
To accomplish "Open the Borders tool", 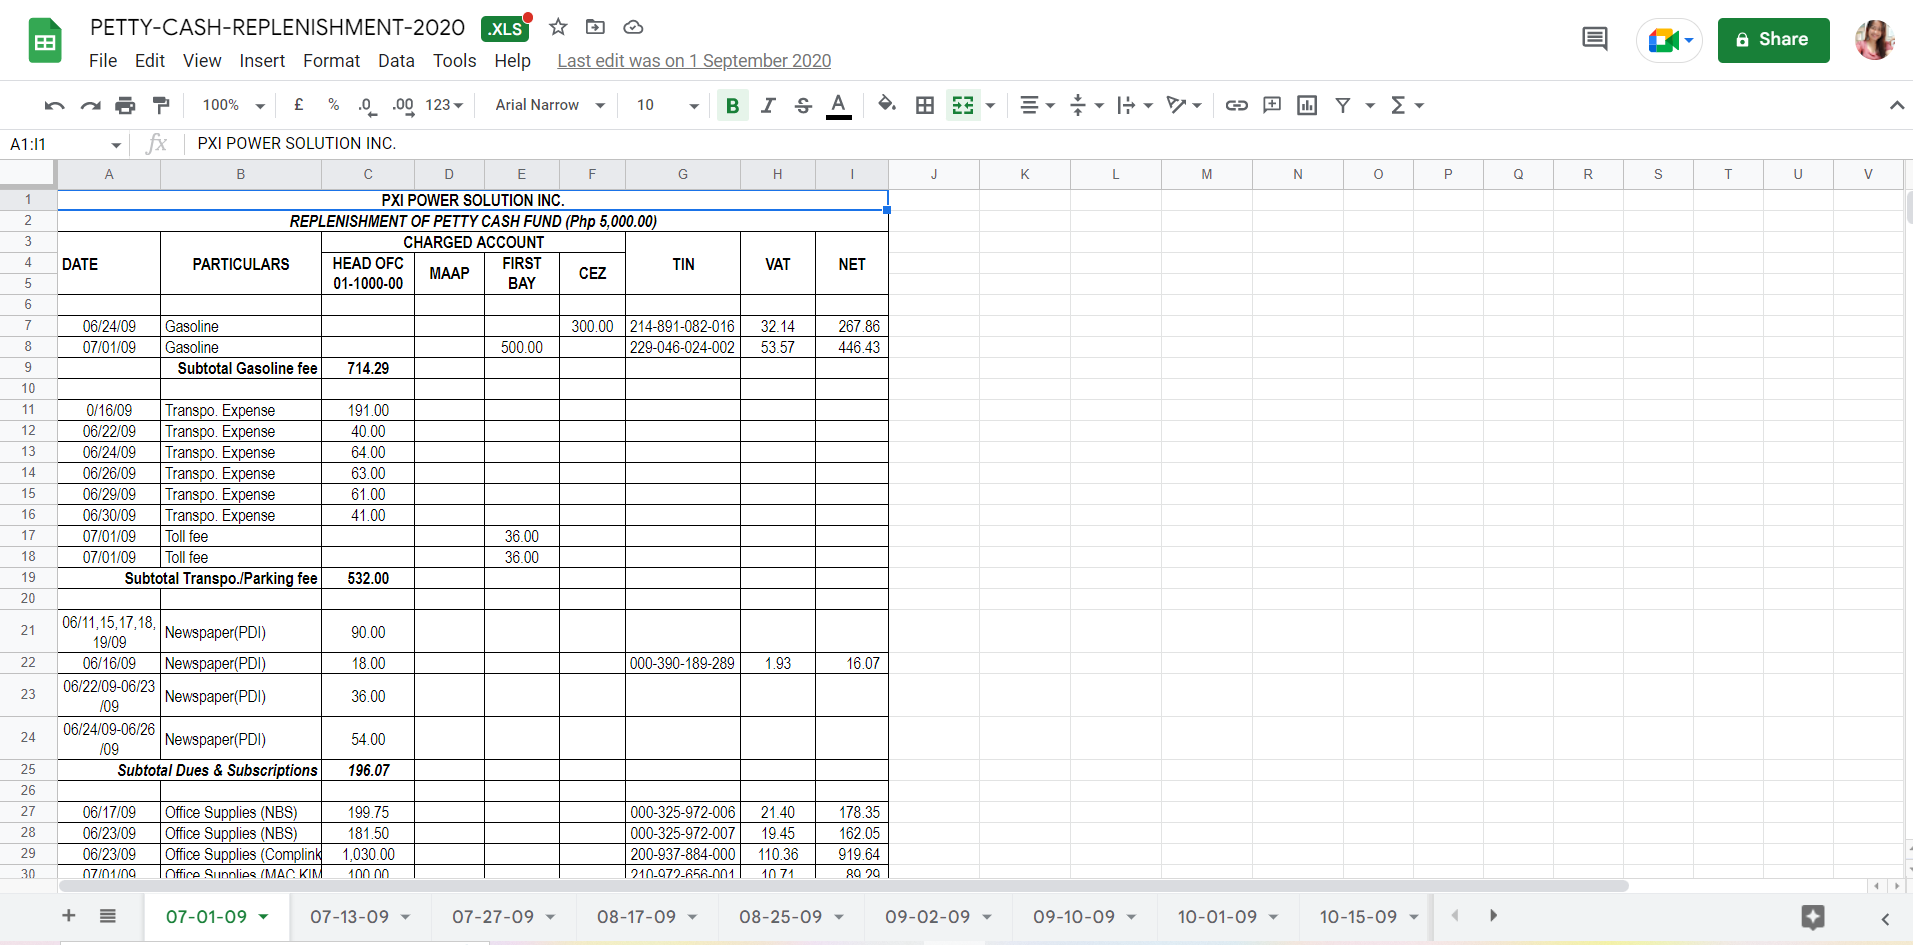I will coord(925,105).
